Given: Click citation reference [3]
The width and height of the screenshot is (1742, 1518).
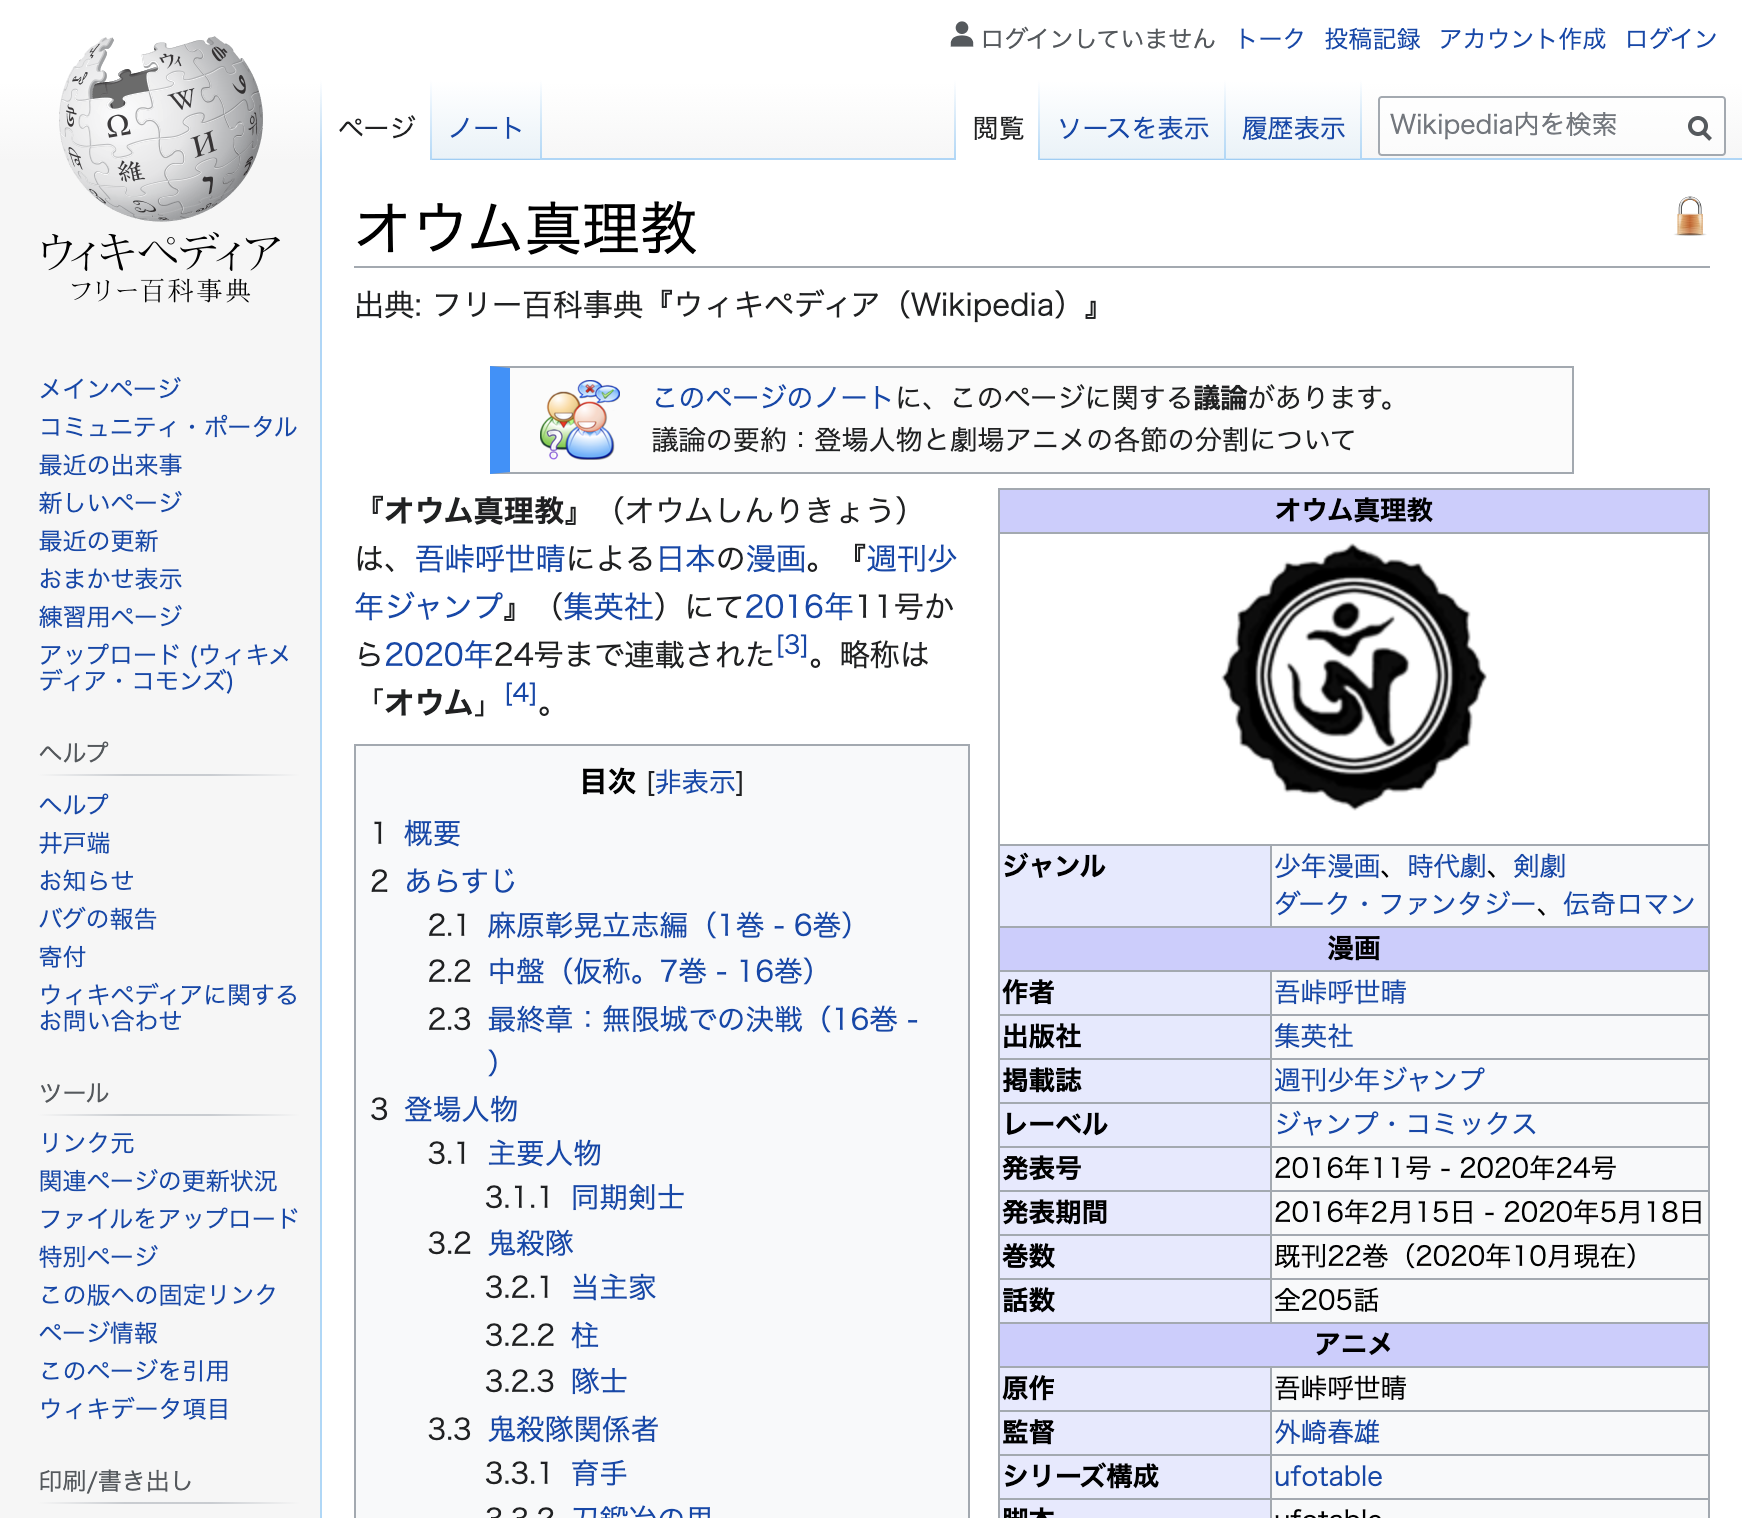Looking at the screenshot, I should [792, 645].
